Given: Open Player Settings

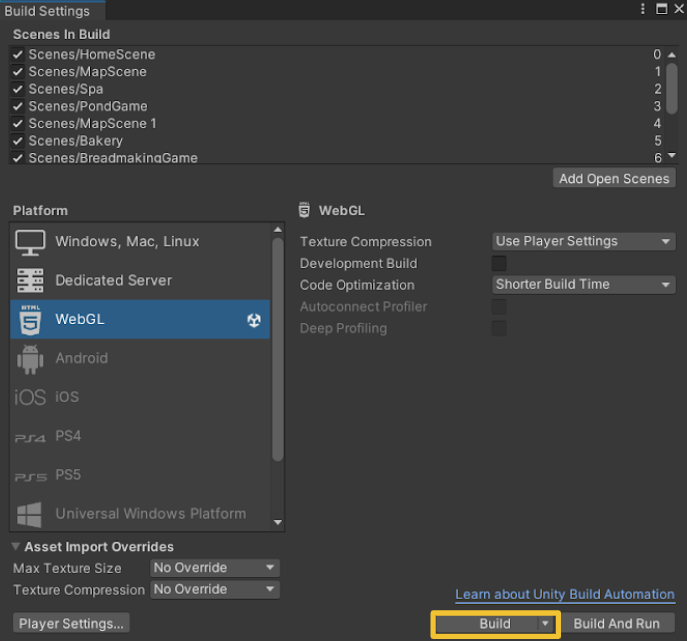Looking at the screenshot, I should point(71,623).
